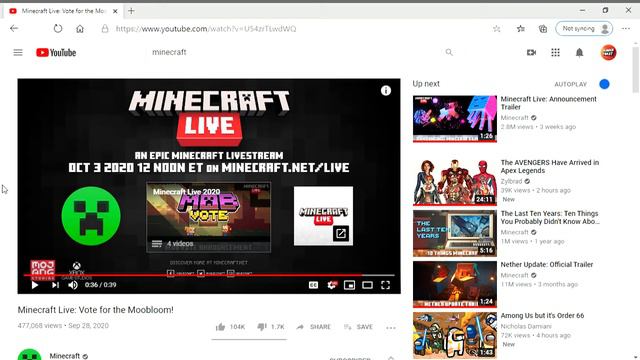The image size is (640, 360).
Task: Mute the video volume
Action: tap(73, 285)
